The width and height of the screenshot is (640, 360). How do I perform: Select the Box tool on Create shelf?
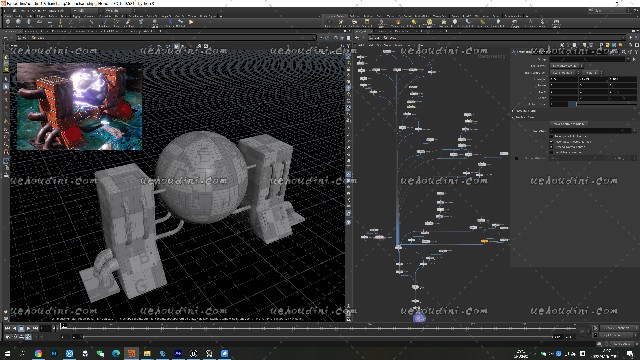click(8, 22)
